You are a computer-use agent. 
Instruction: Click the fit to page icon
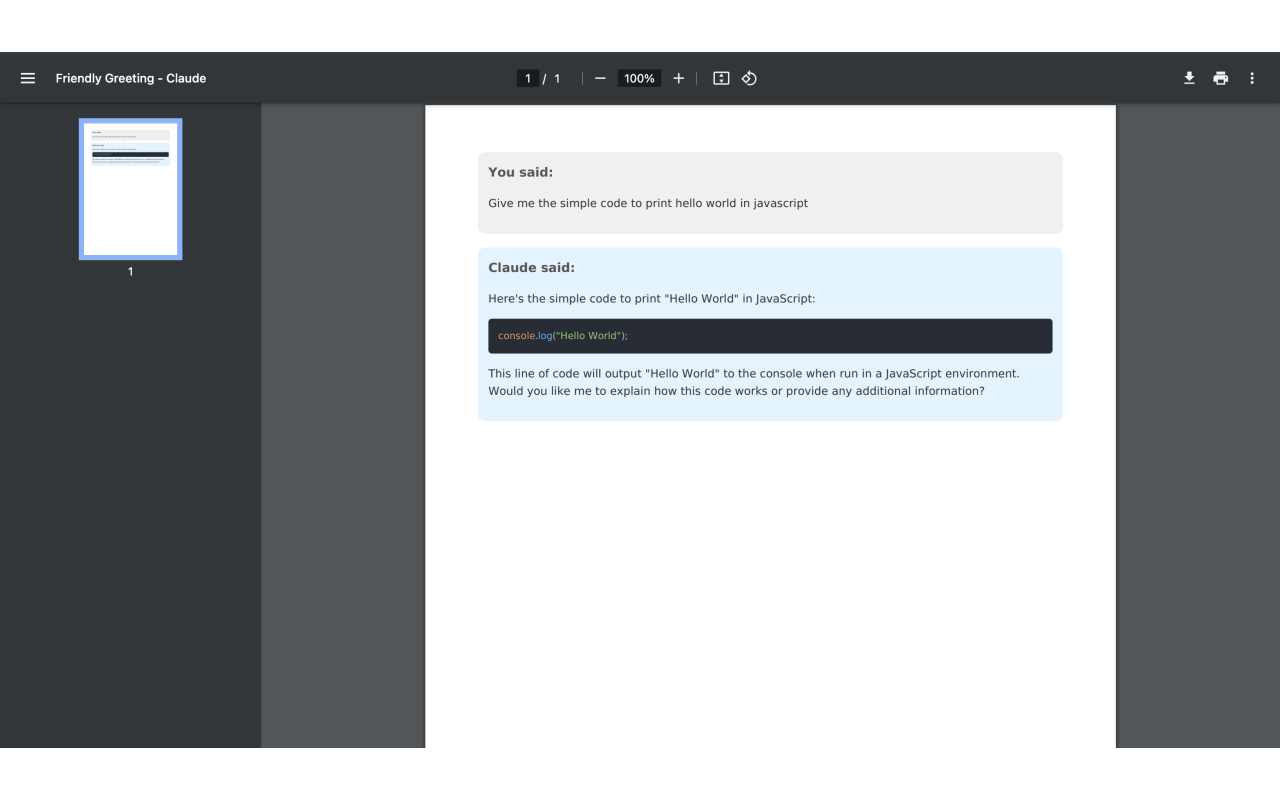click(721, 78)
